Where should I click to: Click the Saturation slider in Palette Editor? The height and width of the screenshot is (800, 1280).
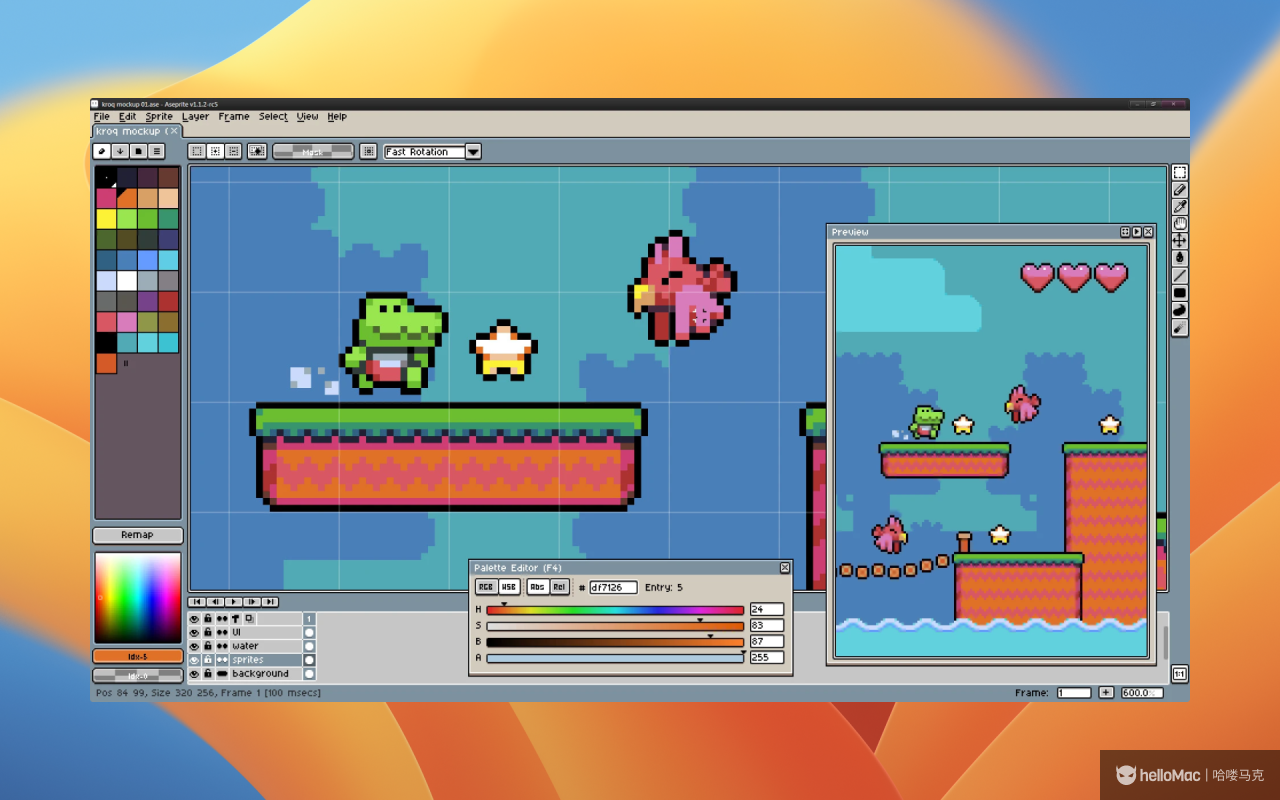[615, 626]
